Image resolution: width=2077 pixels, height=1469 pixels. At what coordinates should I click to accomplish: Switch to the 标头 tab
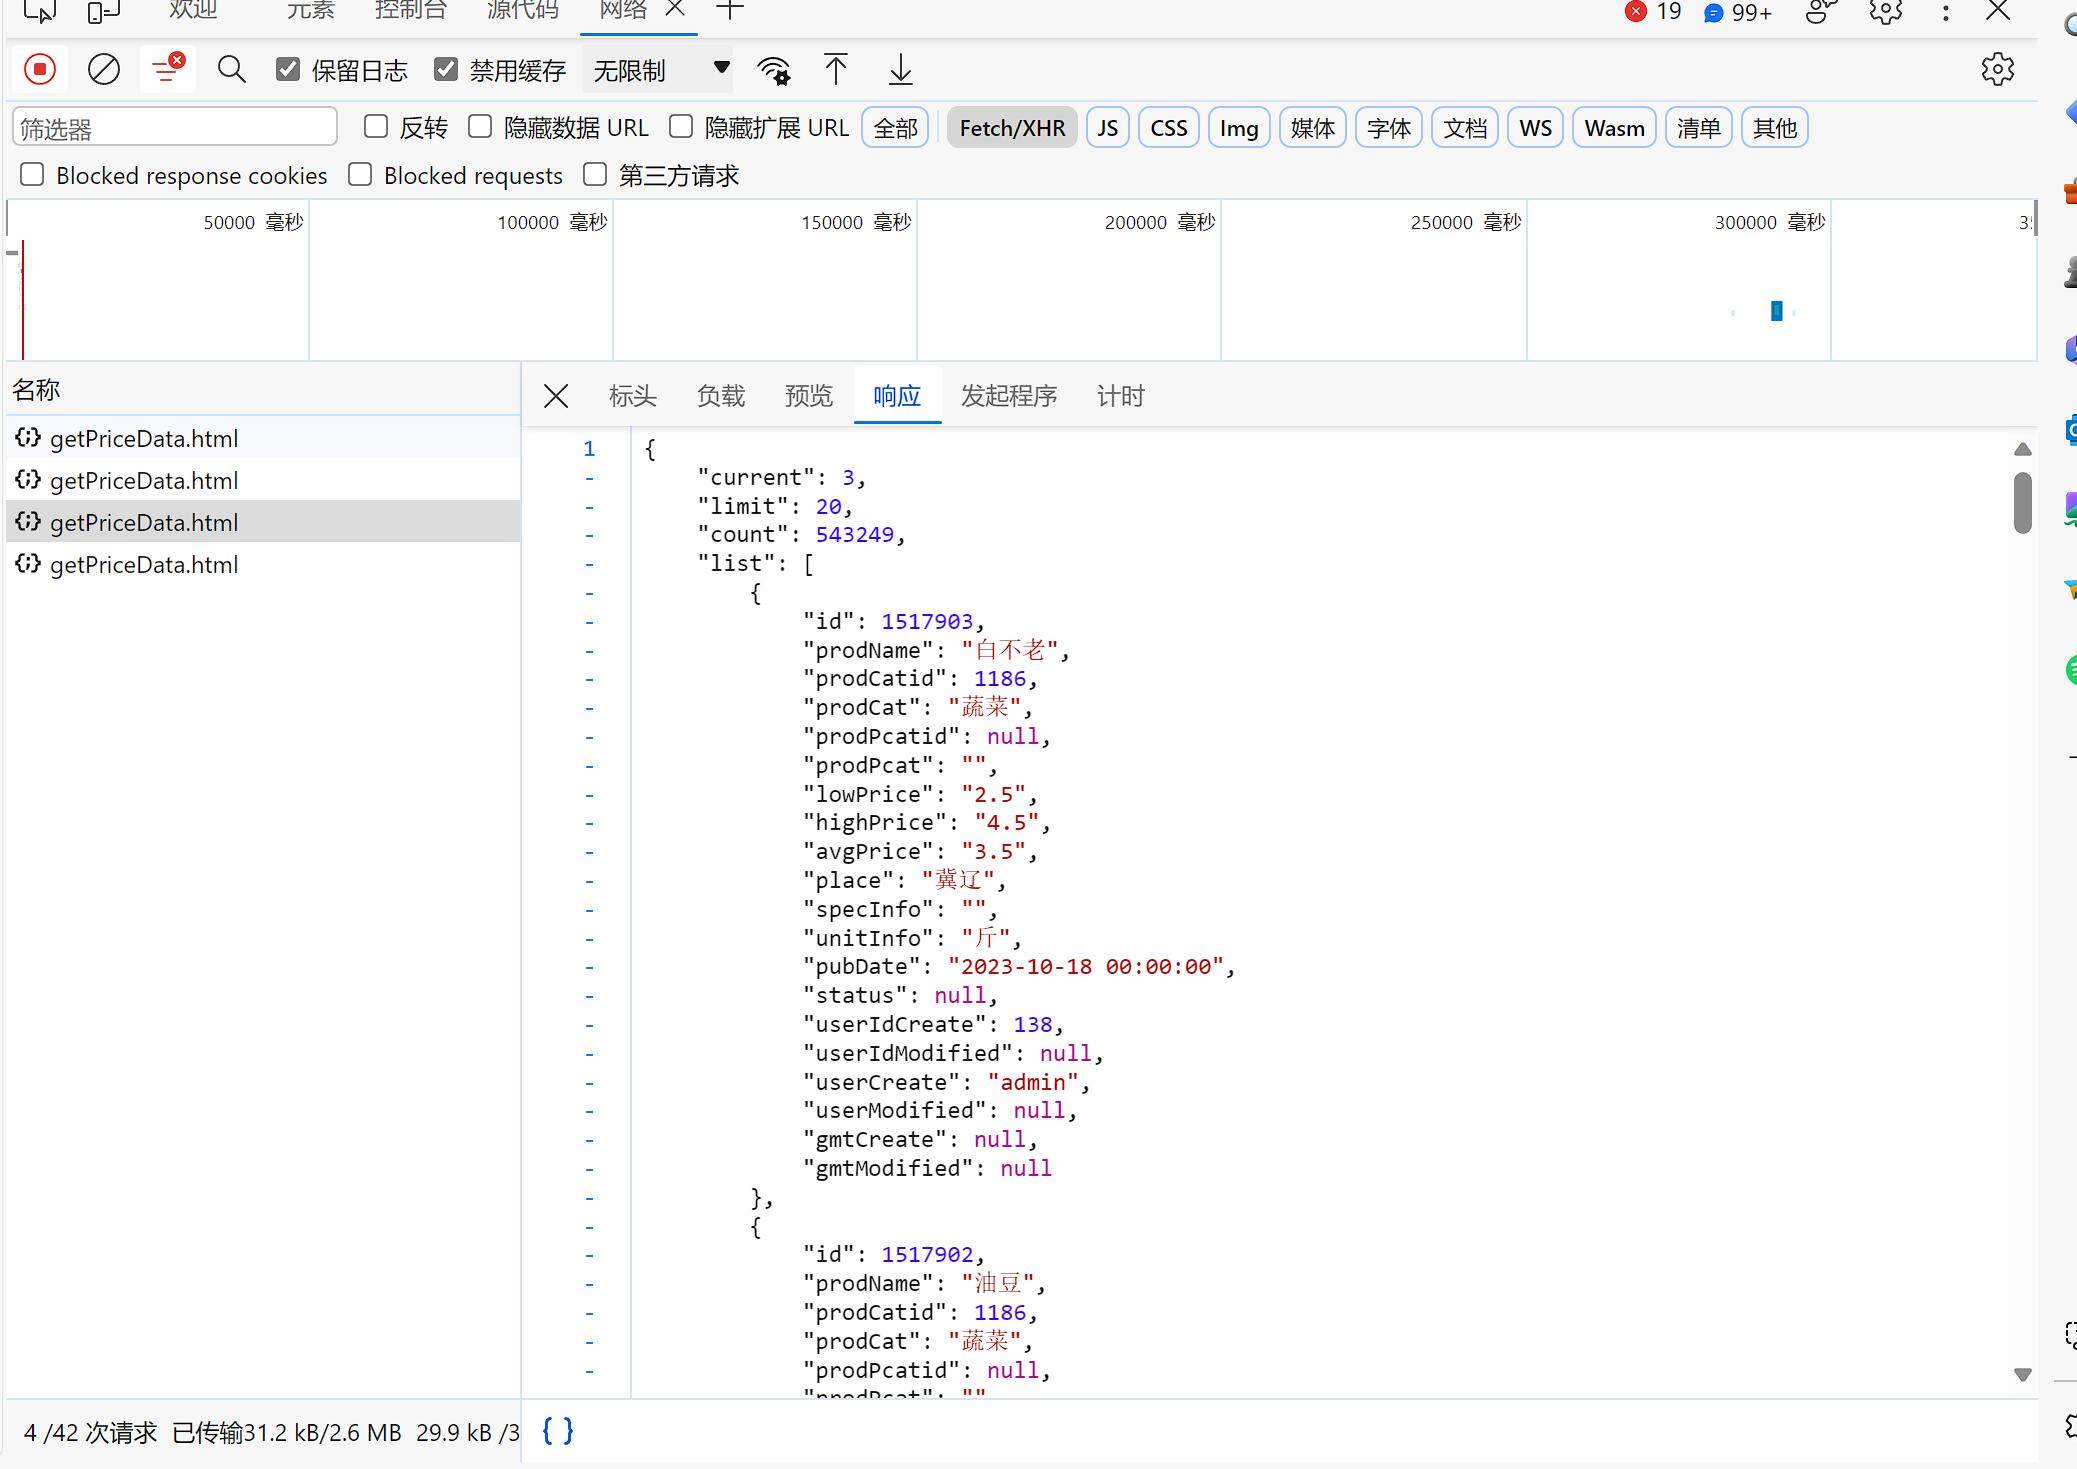632,396
